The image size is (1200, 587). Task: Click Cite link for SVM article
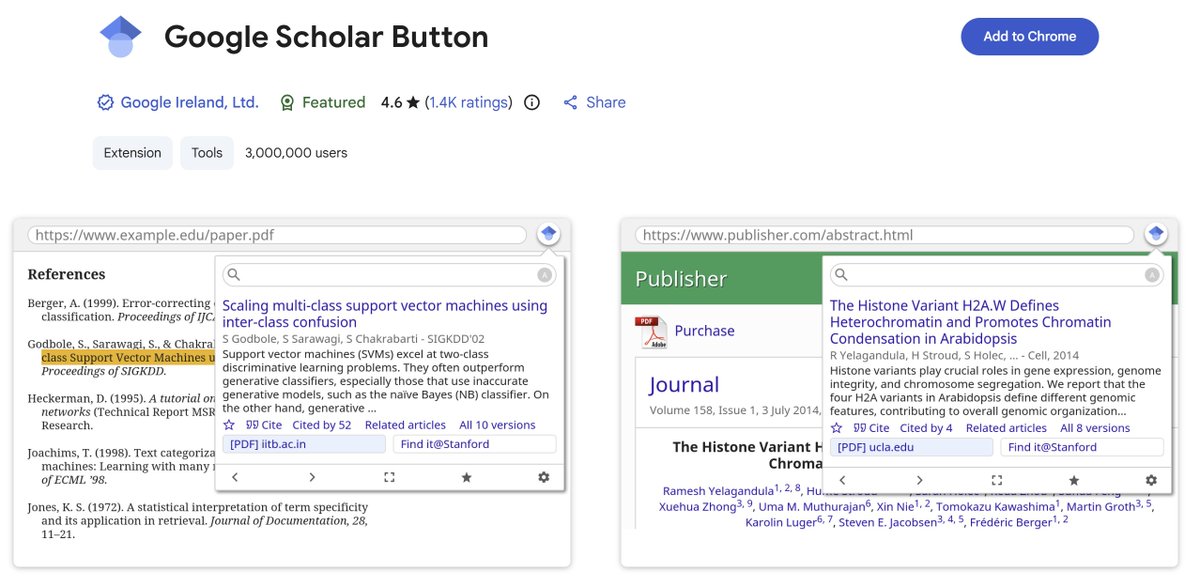[264, 425]
